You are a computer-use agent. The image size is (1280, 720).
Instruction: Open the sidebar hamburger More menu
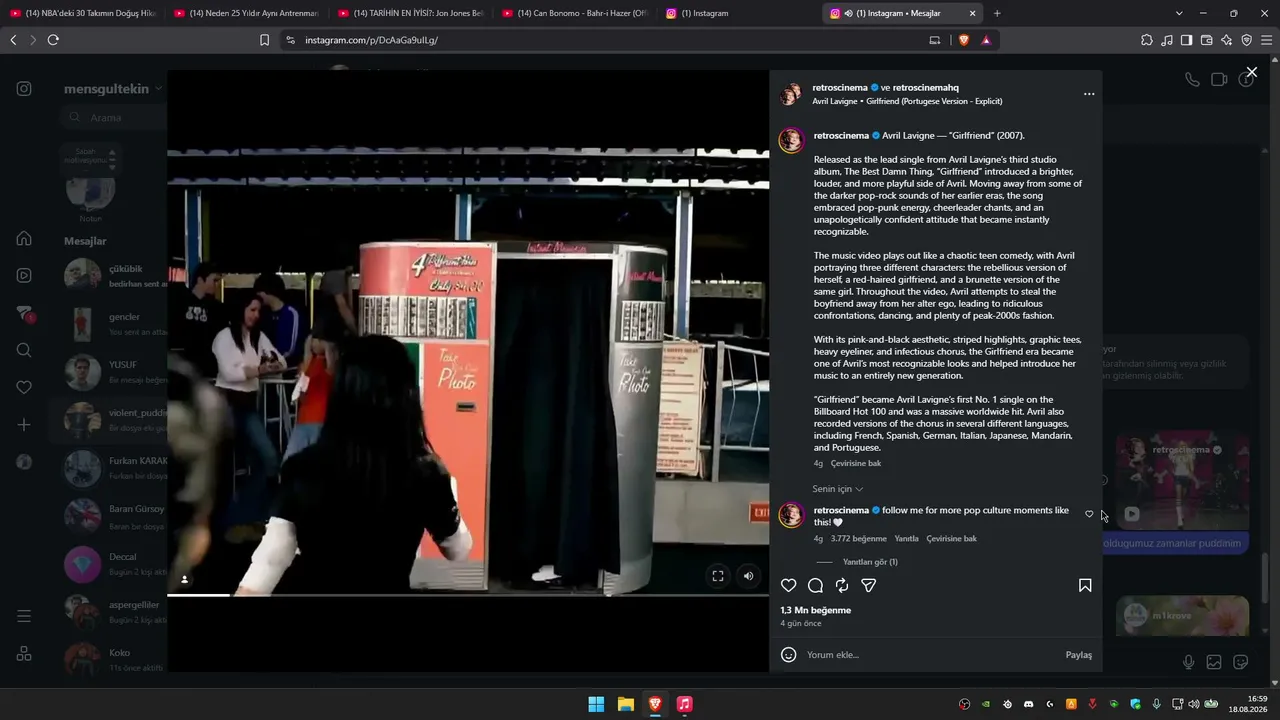click(x=24, y=616)
